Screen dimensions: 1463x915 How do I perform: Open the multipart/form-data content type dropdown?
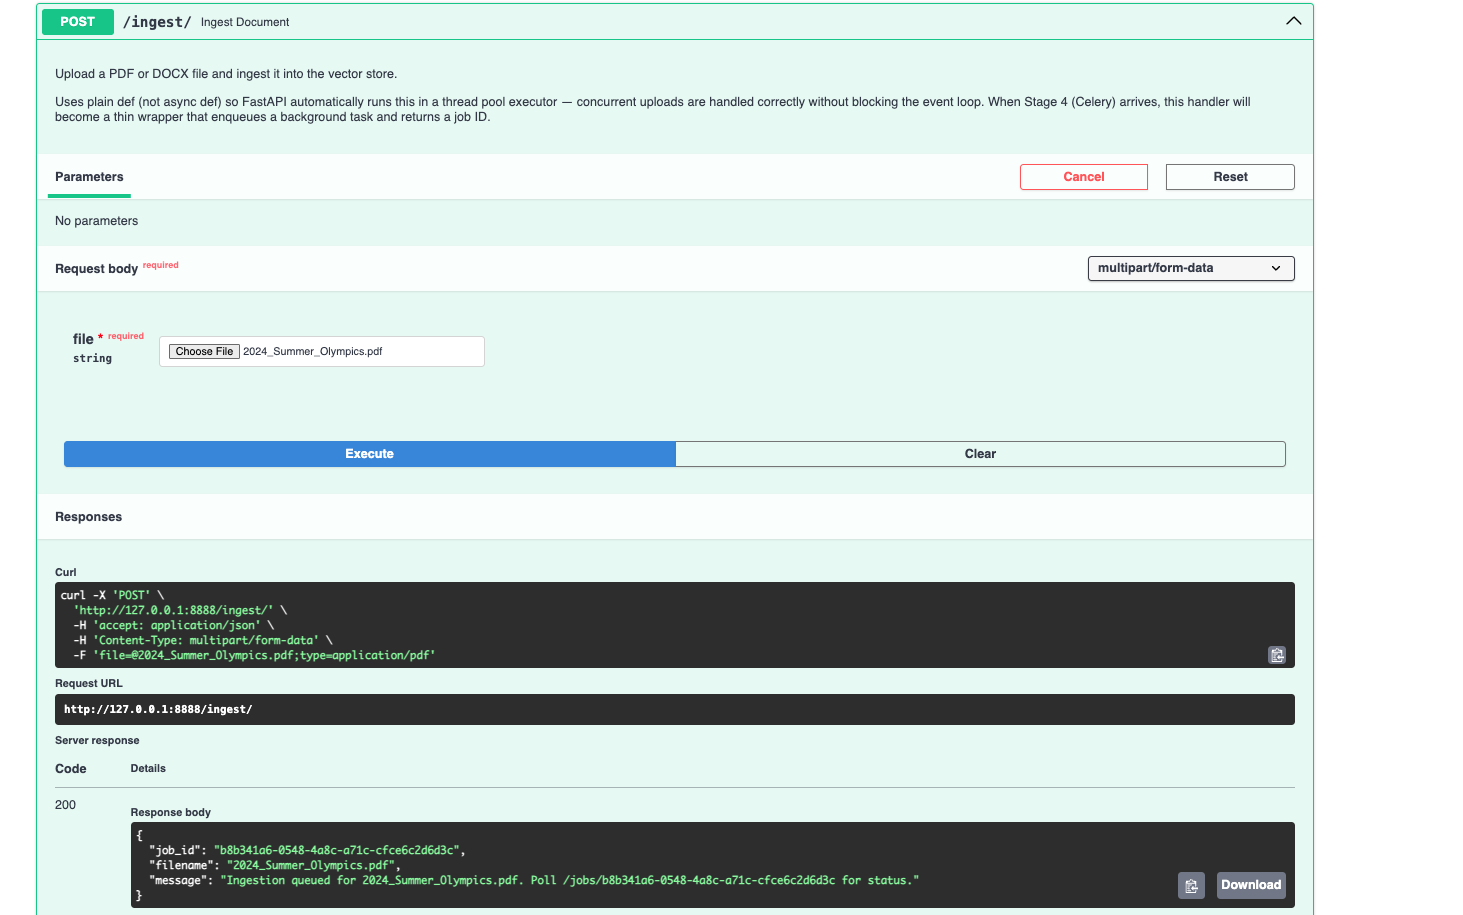pos(1191,268)
